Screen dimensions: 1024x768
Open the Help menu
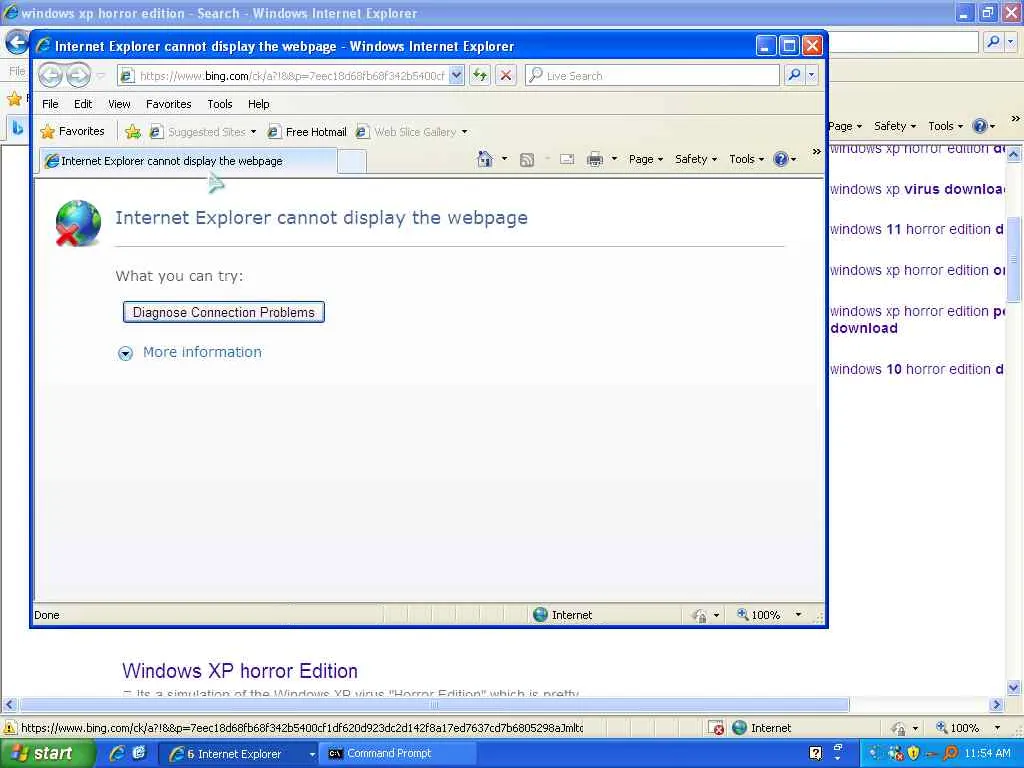(259, 104)
